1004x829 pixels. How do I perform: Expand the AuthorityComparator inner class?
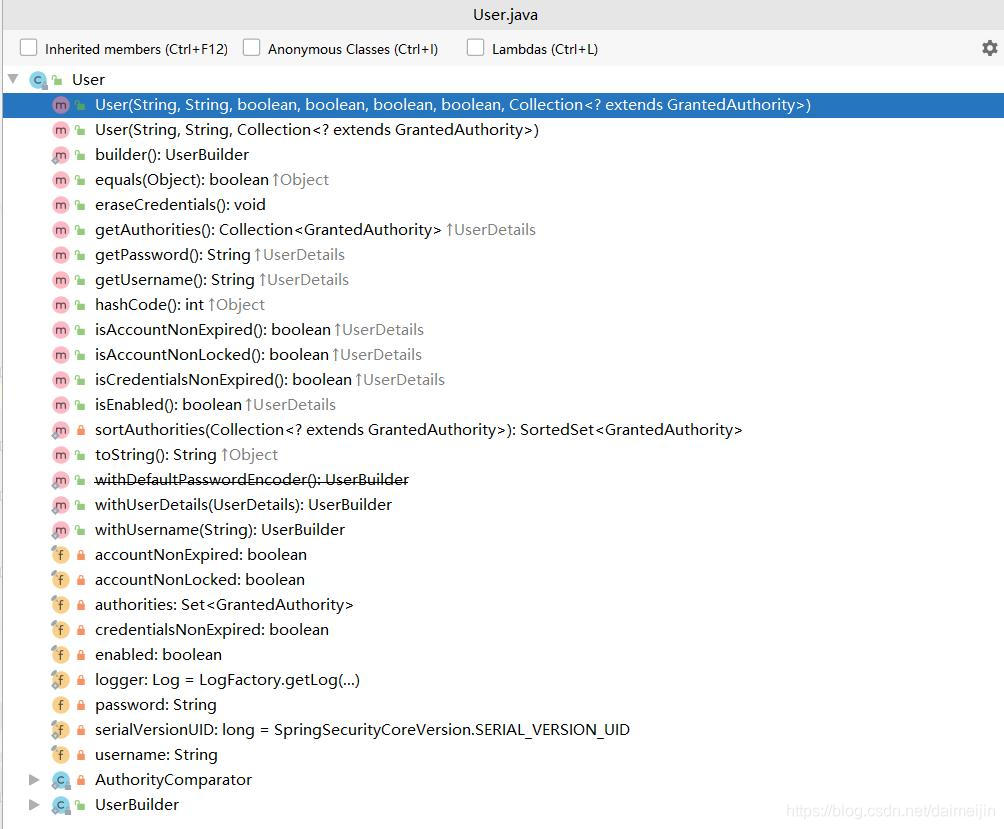tap(34, 779)
